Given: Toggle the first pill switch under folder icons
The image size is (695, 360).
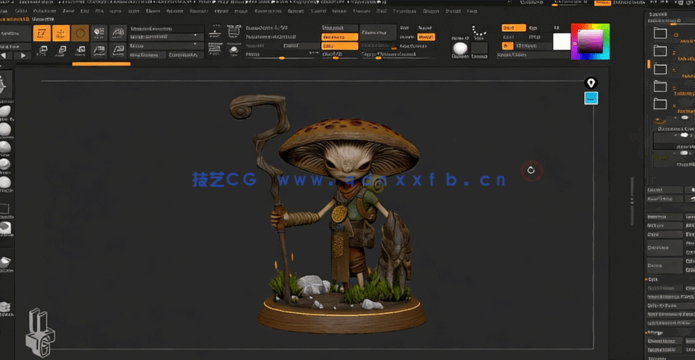Looking at the screenshot, I should point(685,118).
